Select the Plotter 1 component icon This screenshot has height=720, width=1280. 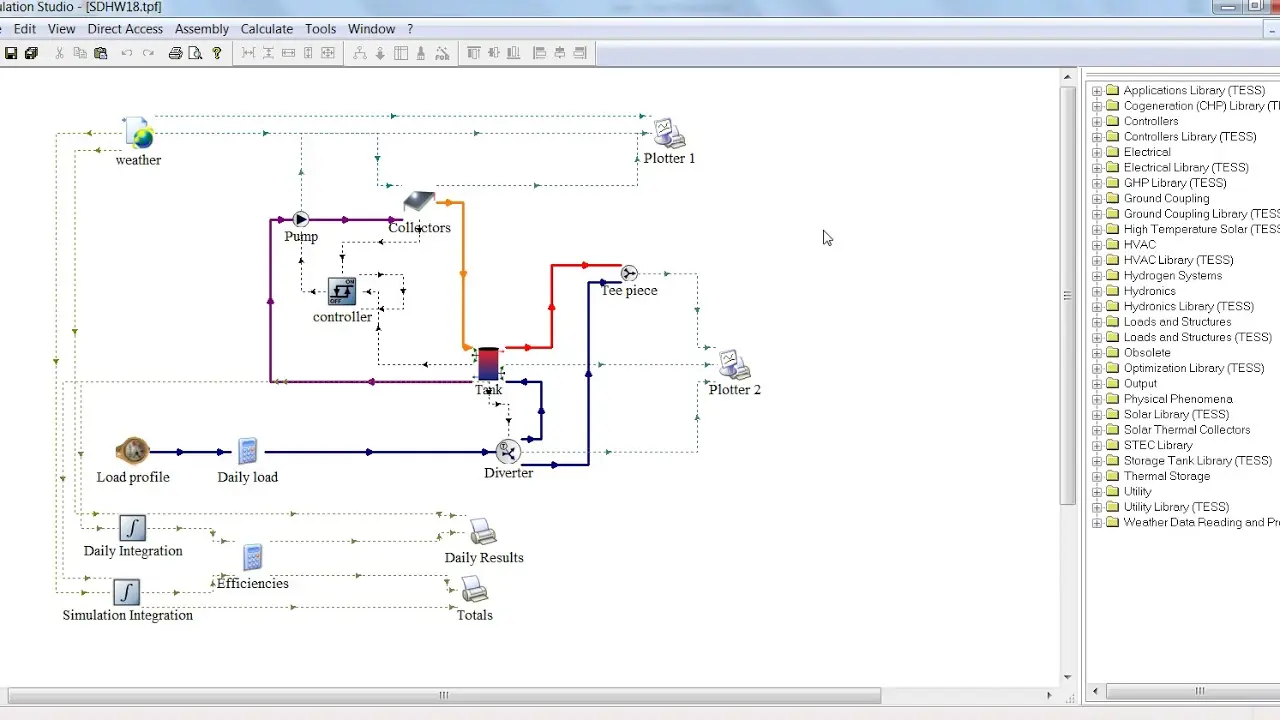tap(668, 133)
